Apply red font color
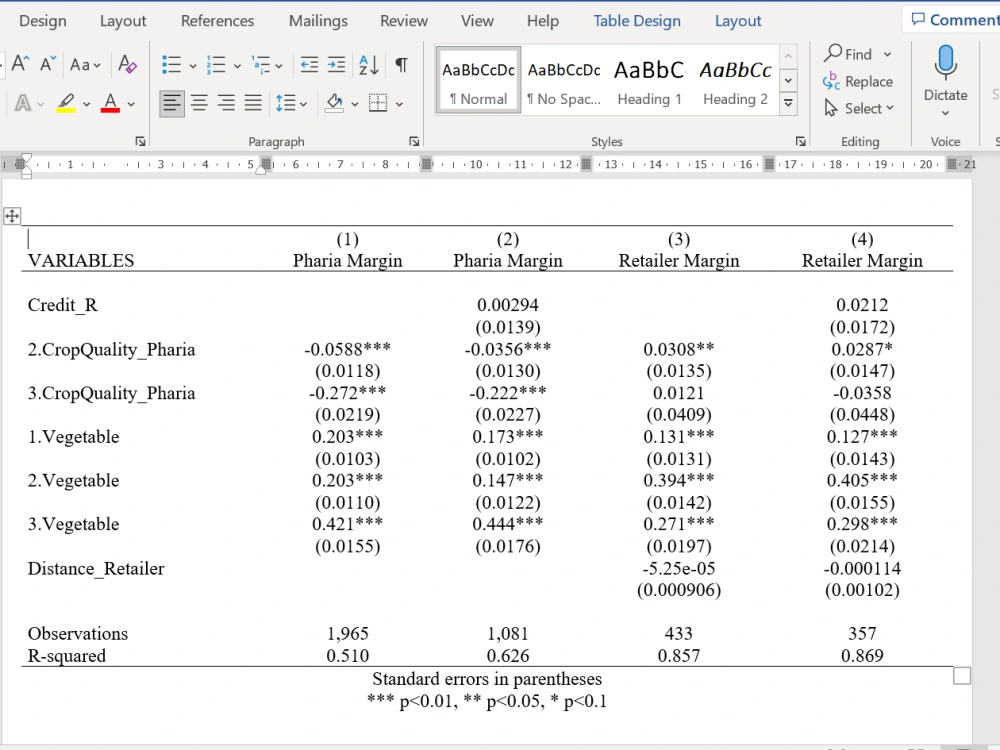This screenshot has width=1000, height=750. (x=110, y=103)
